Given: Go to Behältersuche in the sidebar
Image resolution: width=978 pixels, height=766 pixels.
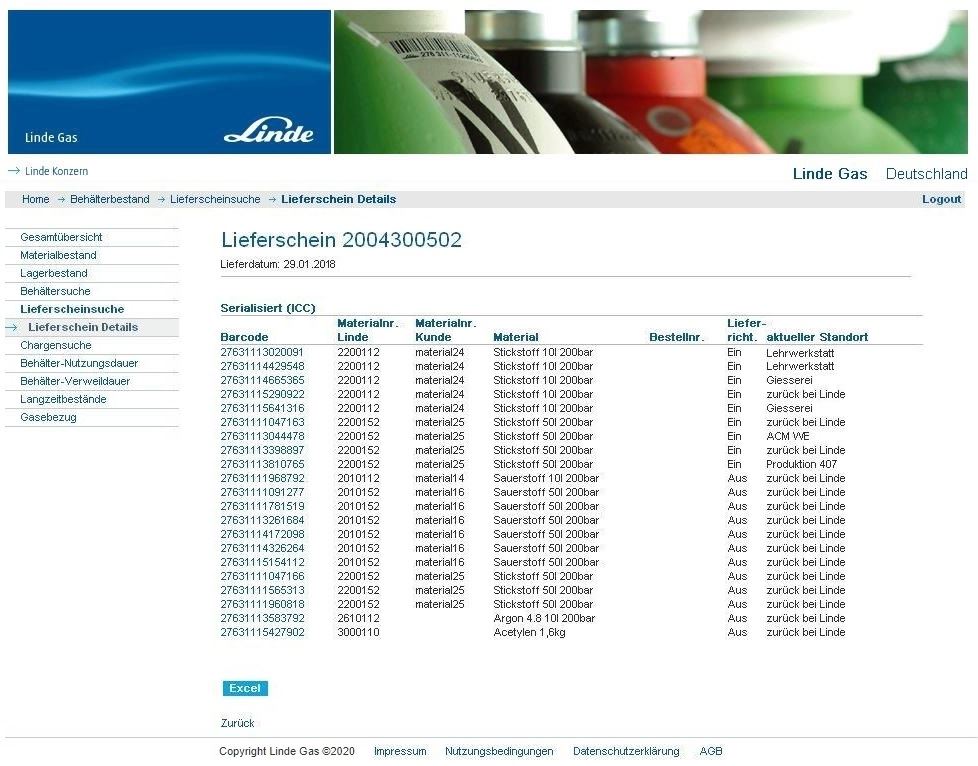Looking at the screenshot, I should [x=55, y=291].
